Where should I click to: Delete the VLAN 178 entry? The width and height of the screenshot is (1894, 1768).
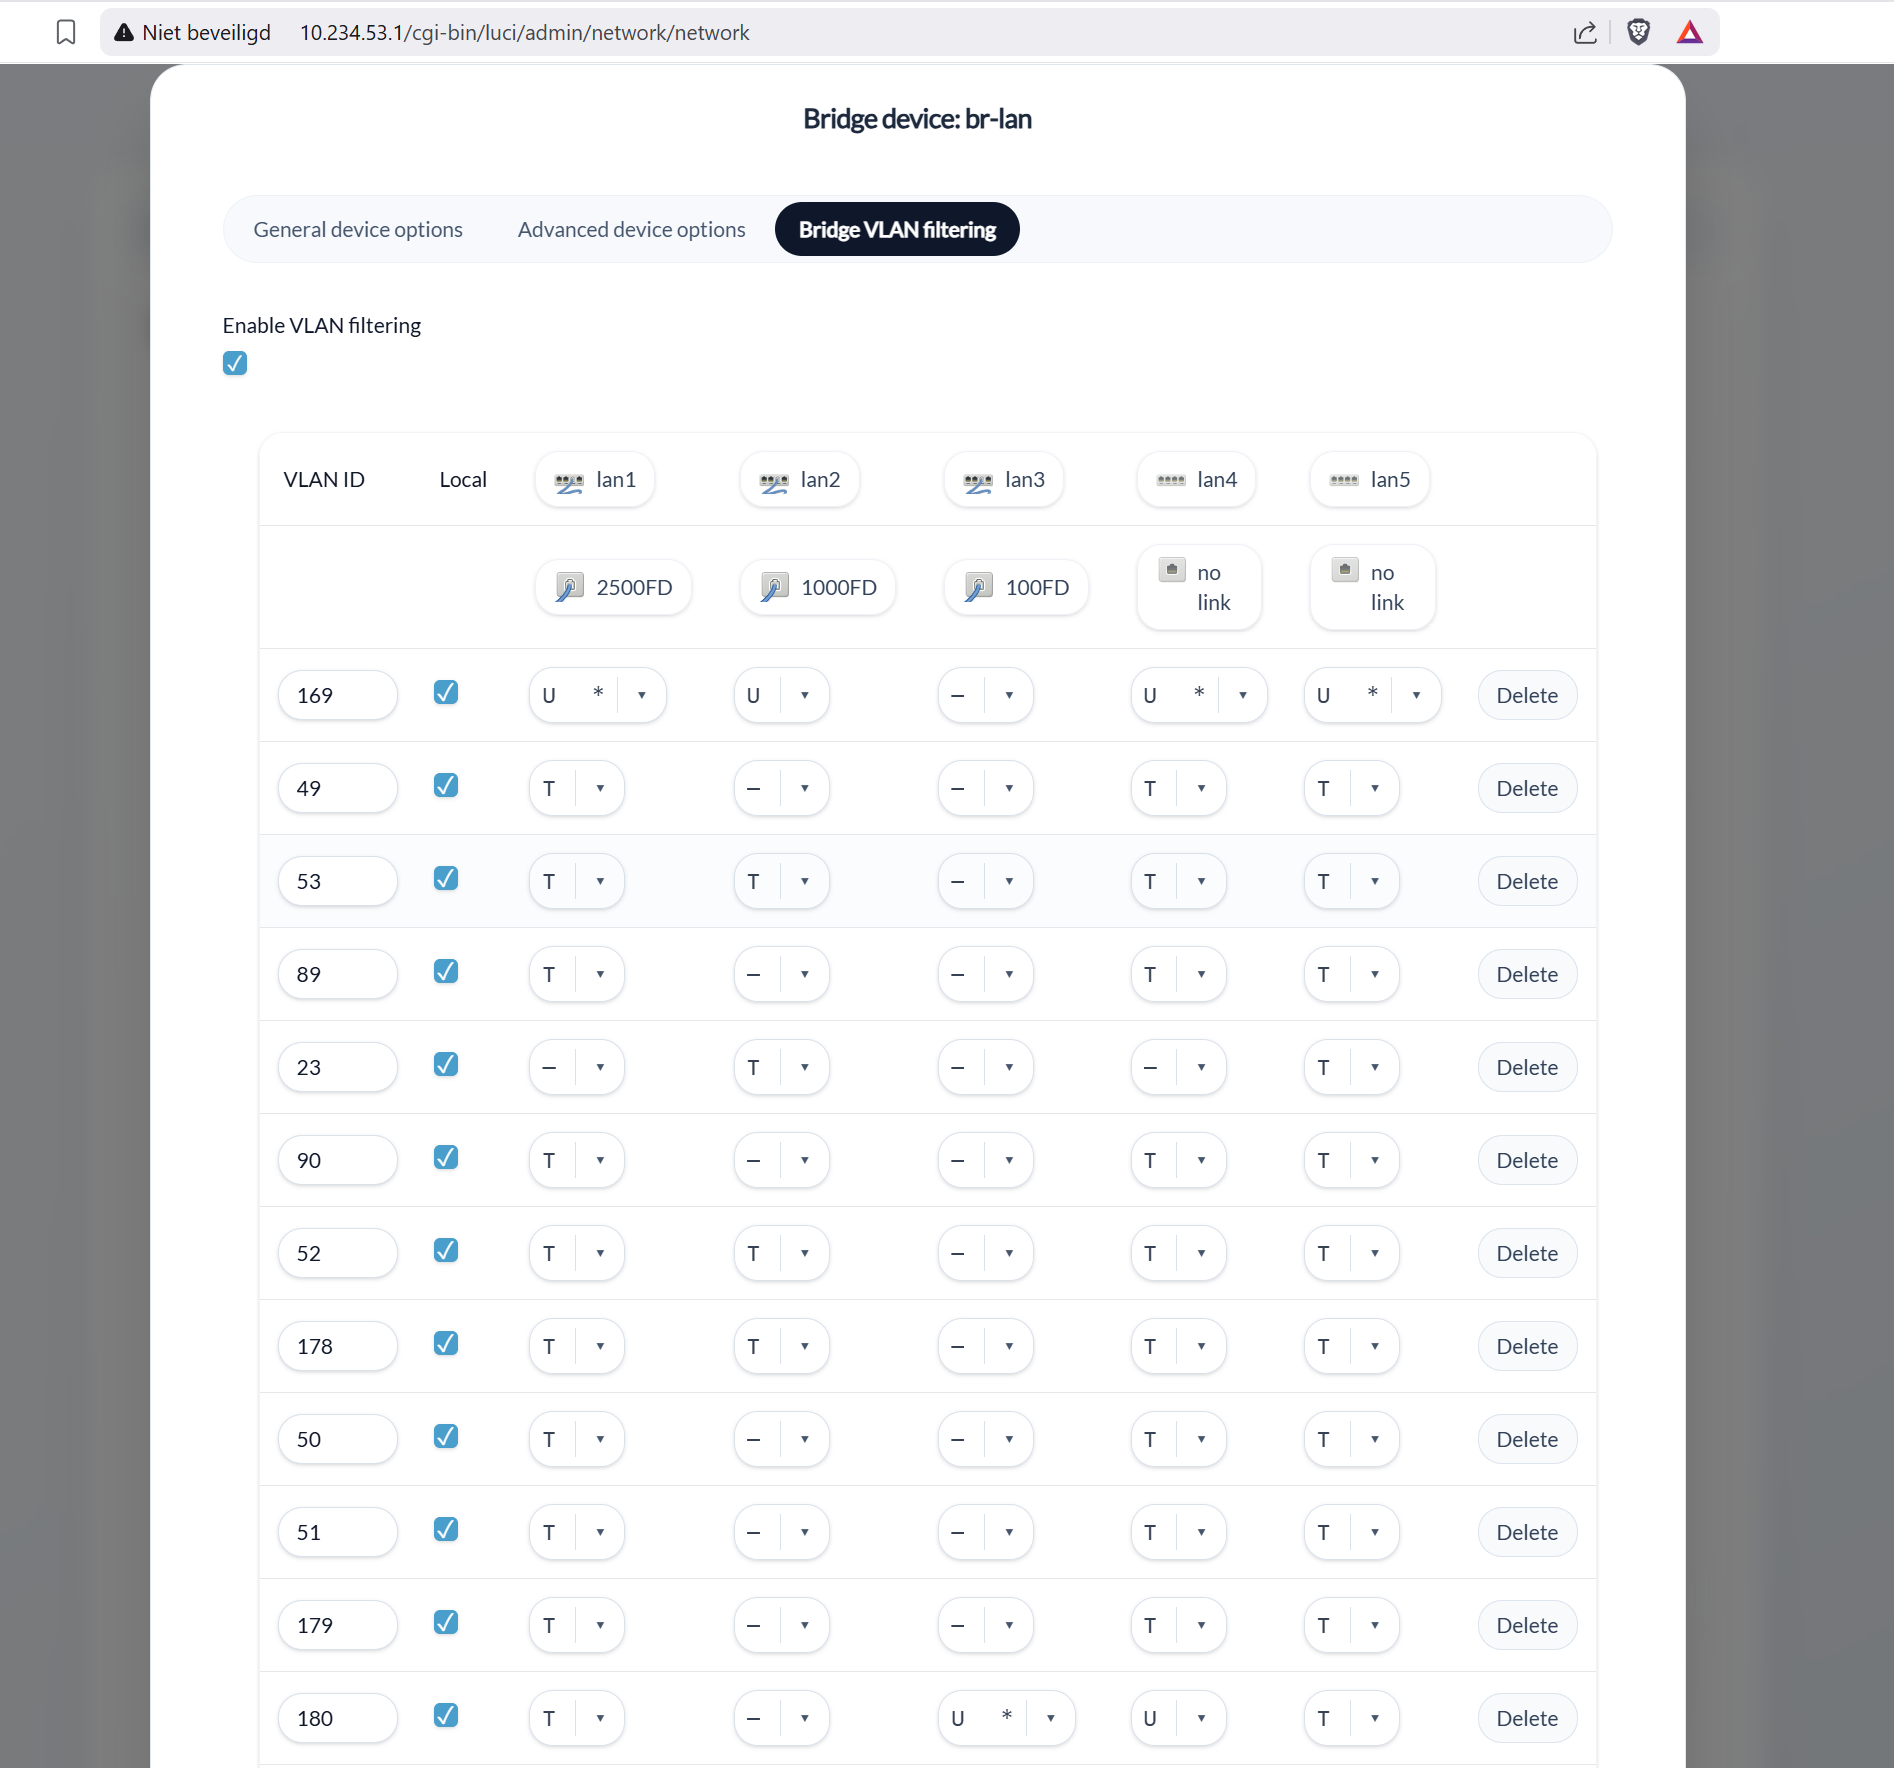1526,1346
